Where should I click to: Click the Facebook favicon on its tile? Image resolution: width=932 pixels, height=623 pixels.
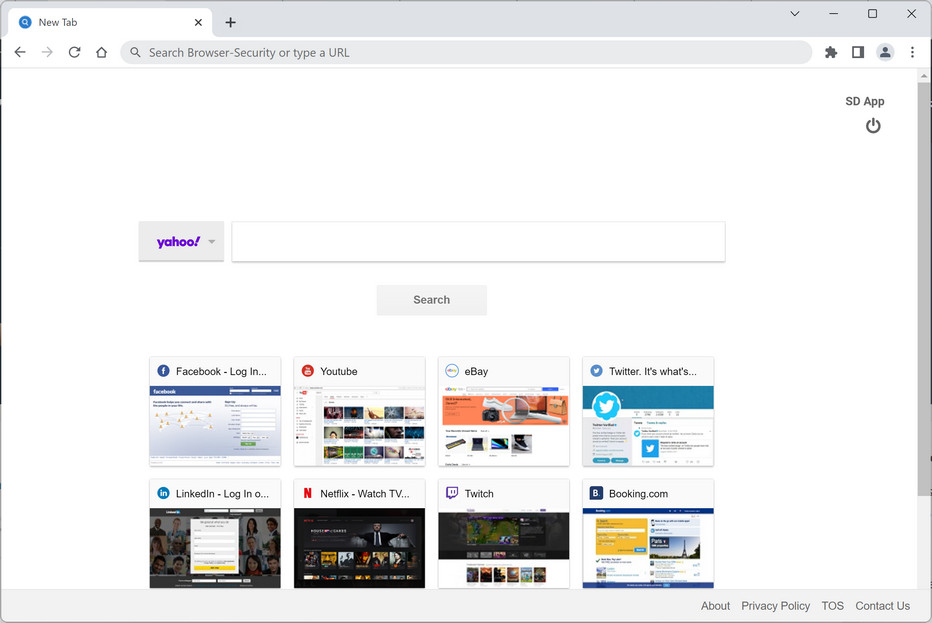pyautogui.click(x=163, y=371)
